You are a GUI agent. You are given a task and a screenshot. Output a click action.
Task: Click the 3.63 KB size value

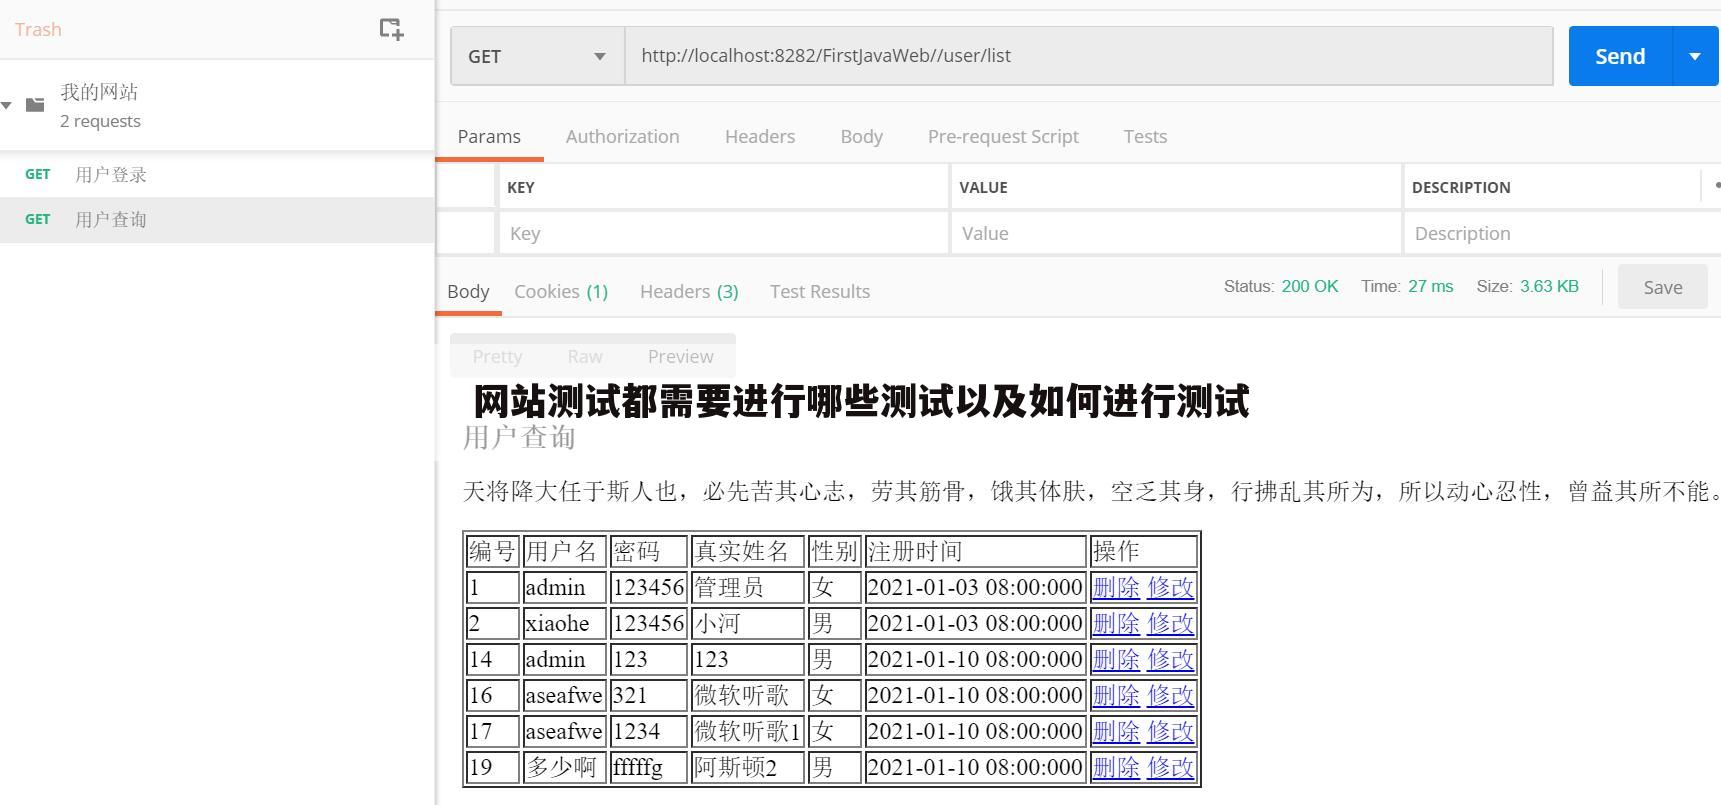pyautogui.click(x=1549, y=286)
